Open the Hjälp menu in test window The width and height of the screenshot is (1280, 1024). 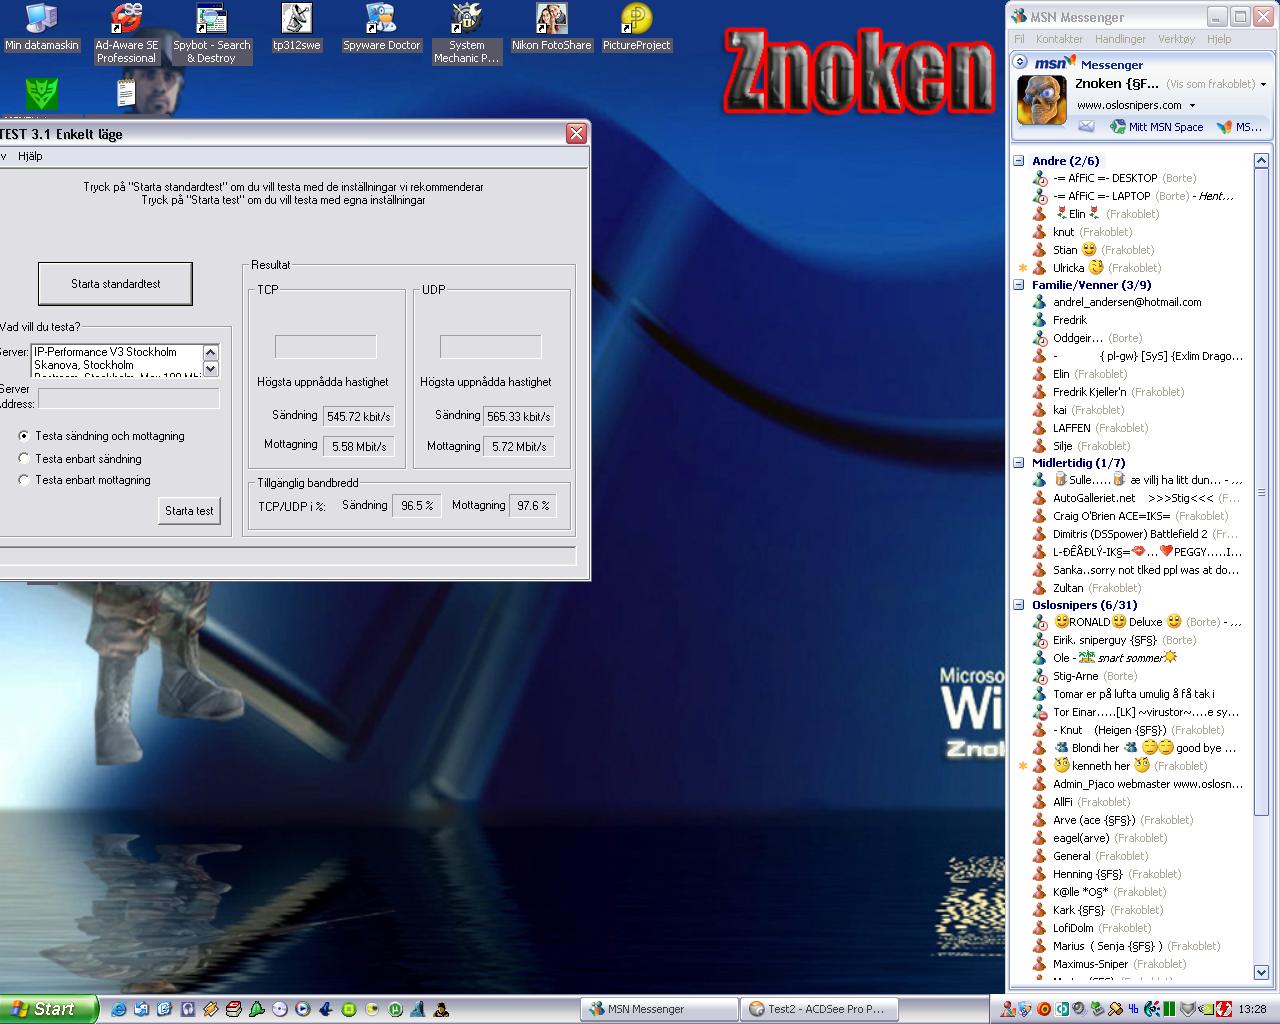30,156
